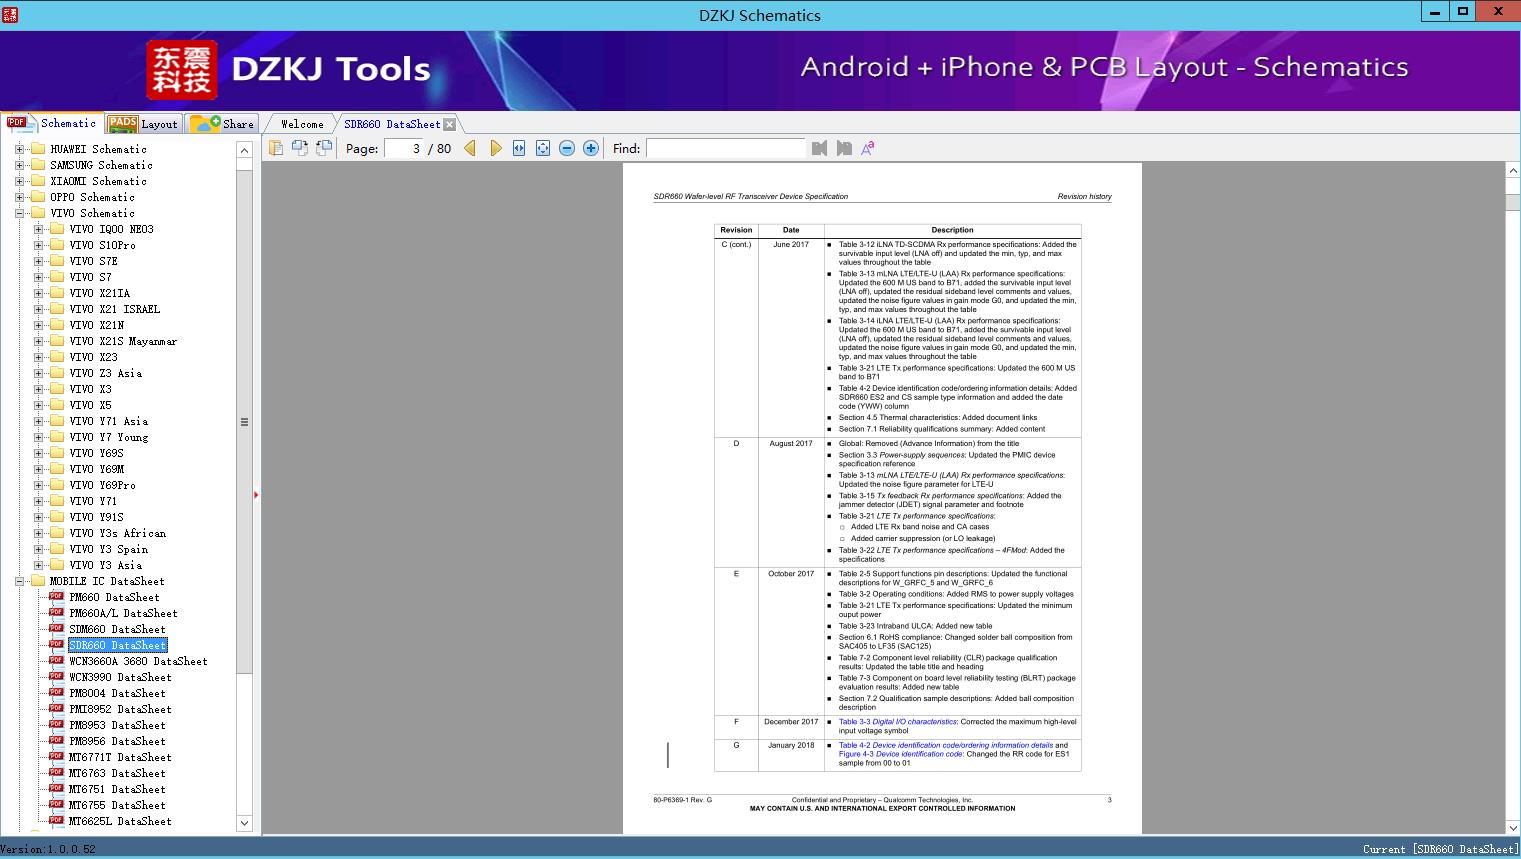1521x859 pixels.
Task: Select VIVO S7E tree item
Action: [93, 261]
